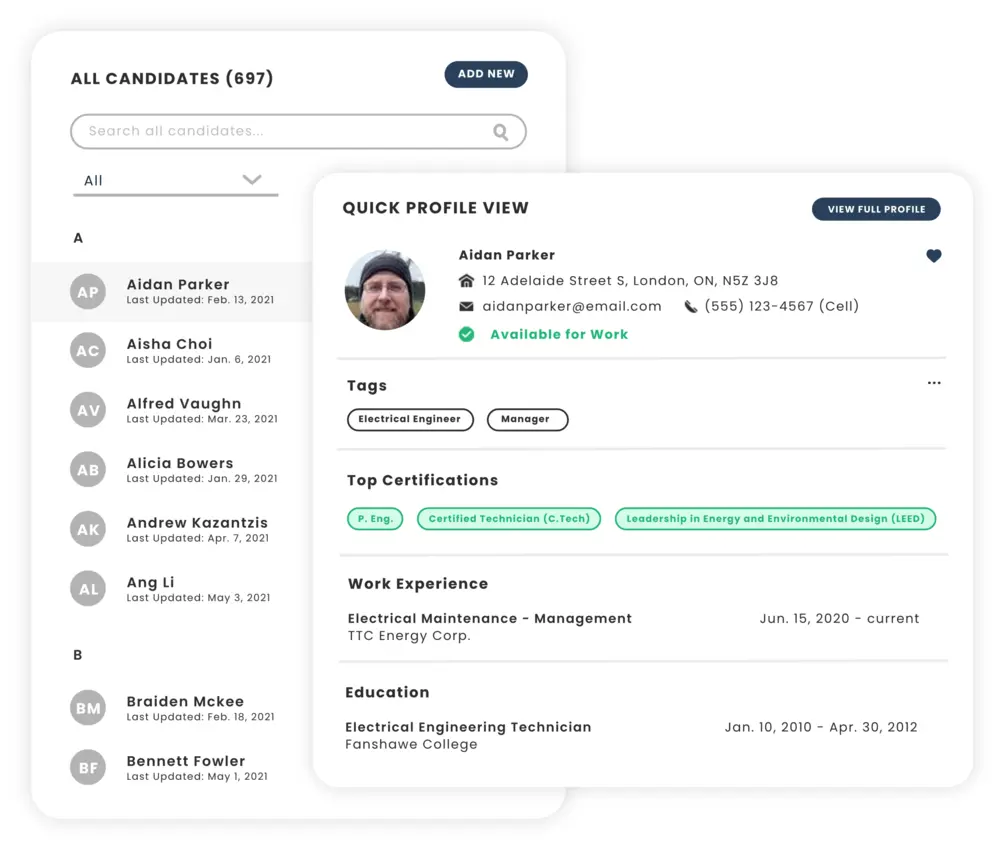
Task: Open Ang Li's candidate name
Action: tap(151, 583)
